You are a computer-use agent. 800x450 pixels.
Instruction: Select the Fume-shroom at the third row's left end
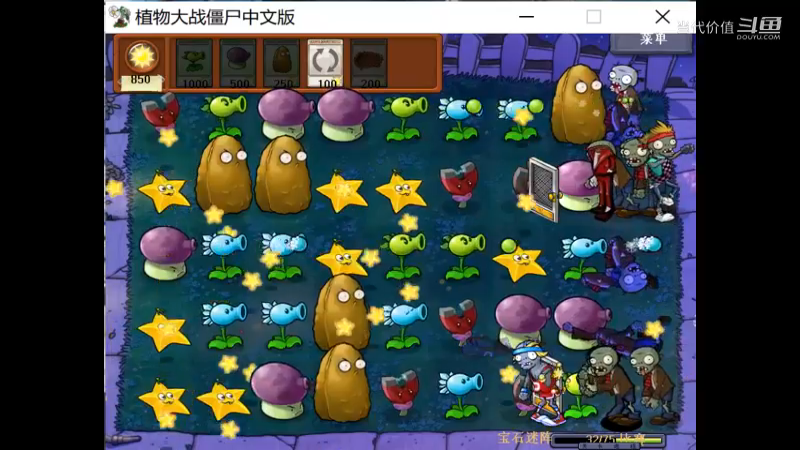tap(166, 253)
